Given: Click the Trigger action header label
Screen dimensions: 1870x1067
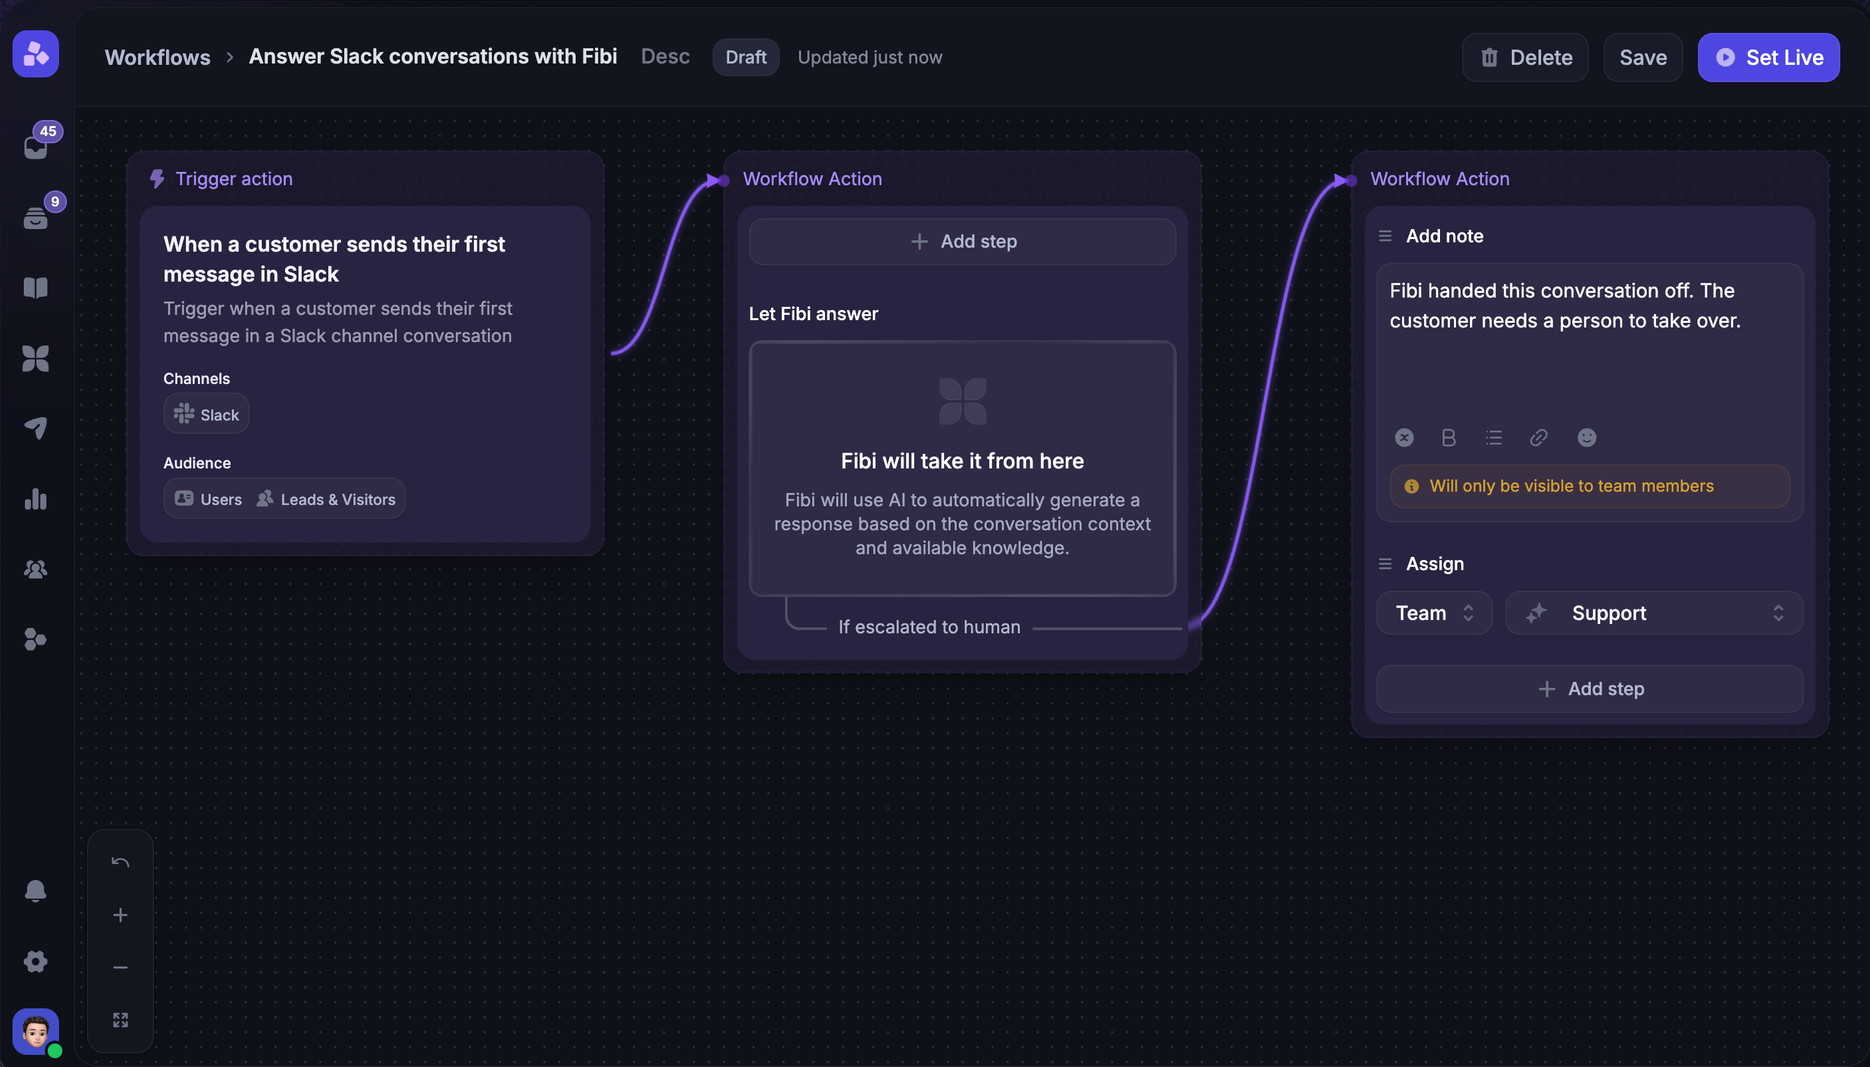Looking at the screenshot, I should click(234, 179).
